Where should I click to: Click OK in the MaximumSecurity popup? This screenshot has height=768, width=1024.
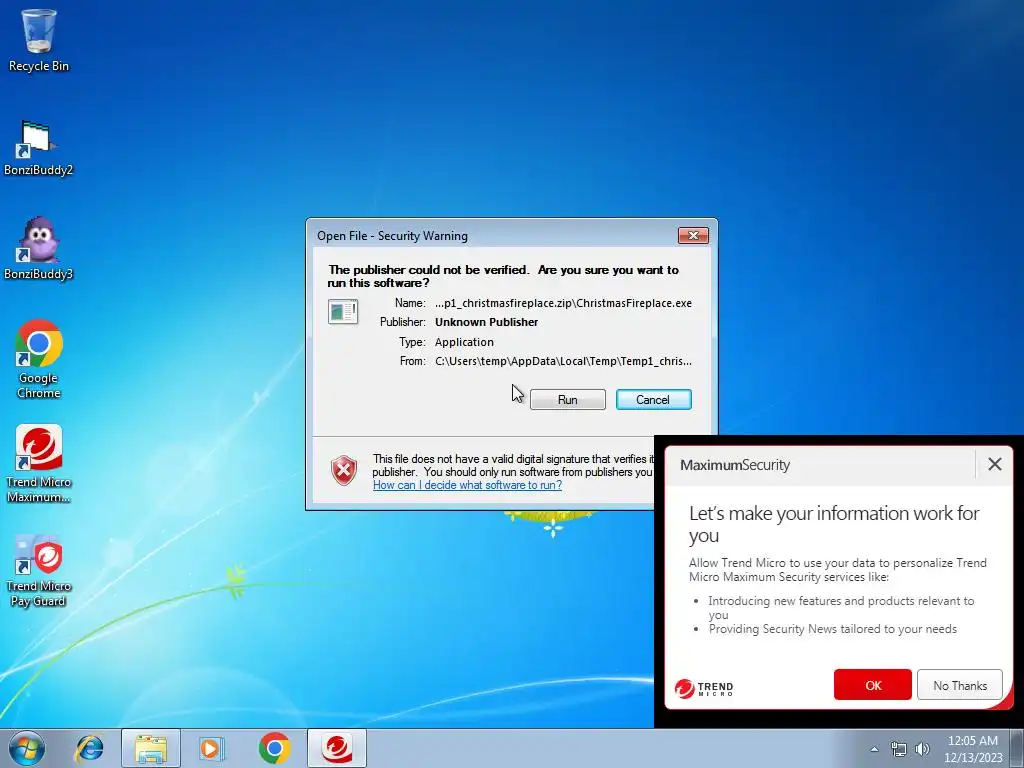click(x=872, y=685)
